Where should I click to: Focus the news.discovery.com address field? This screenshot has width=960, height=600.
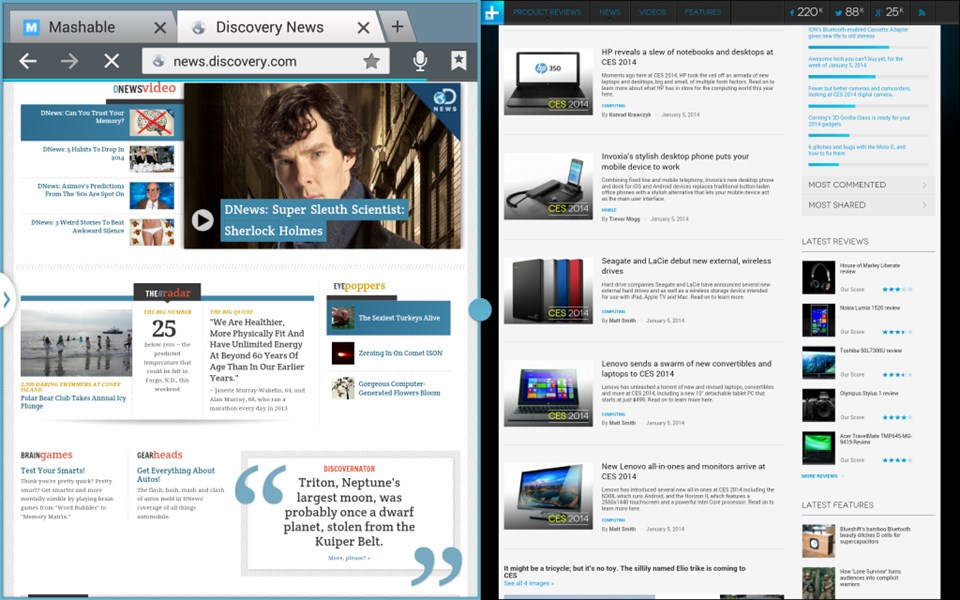266,61
